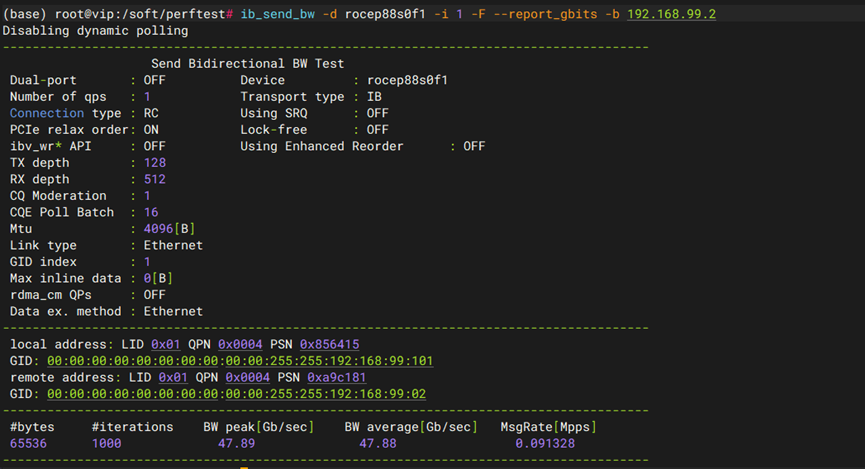Viewport: 865px width, 469px height.
Task: Click the 1000 iterations value
Action: point(106,443)
